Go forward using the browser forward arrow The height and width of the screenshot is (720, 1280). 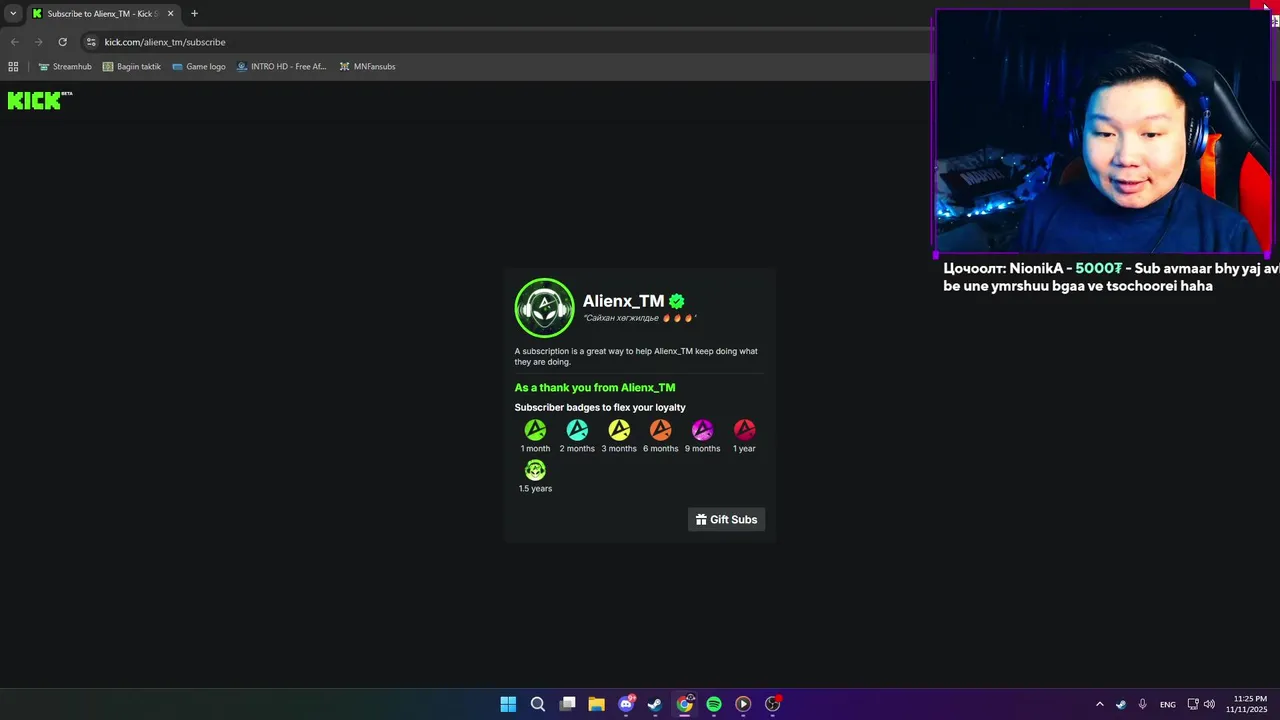[x=38, y=42]
